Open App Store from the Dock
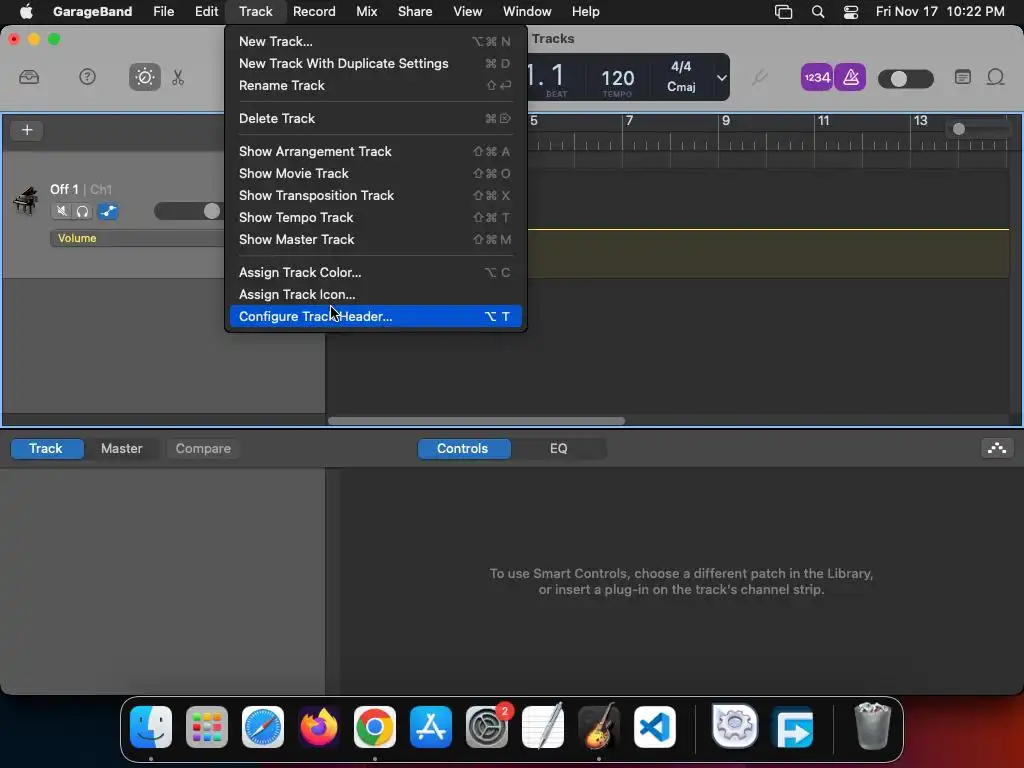The width and height of the screenshot is (1024, 768). click(x=431, y=727)
